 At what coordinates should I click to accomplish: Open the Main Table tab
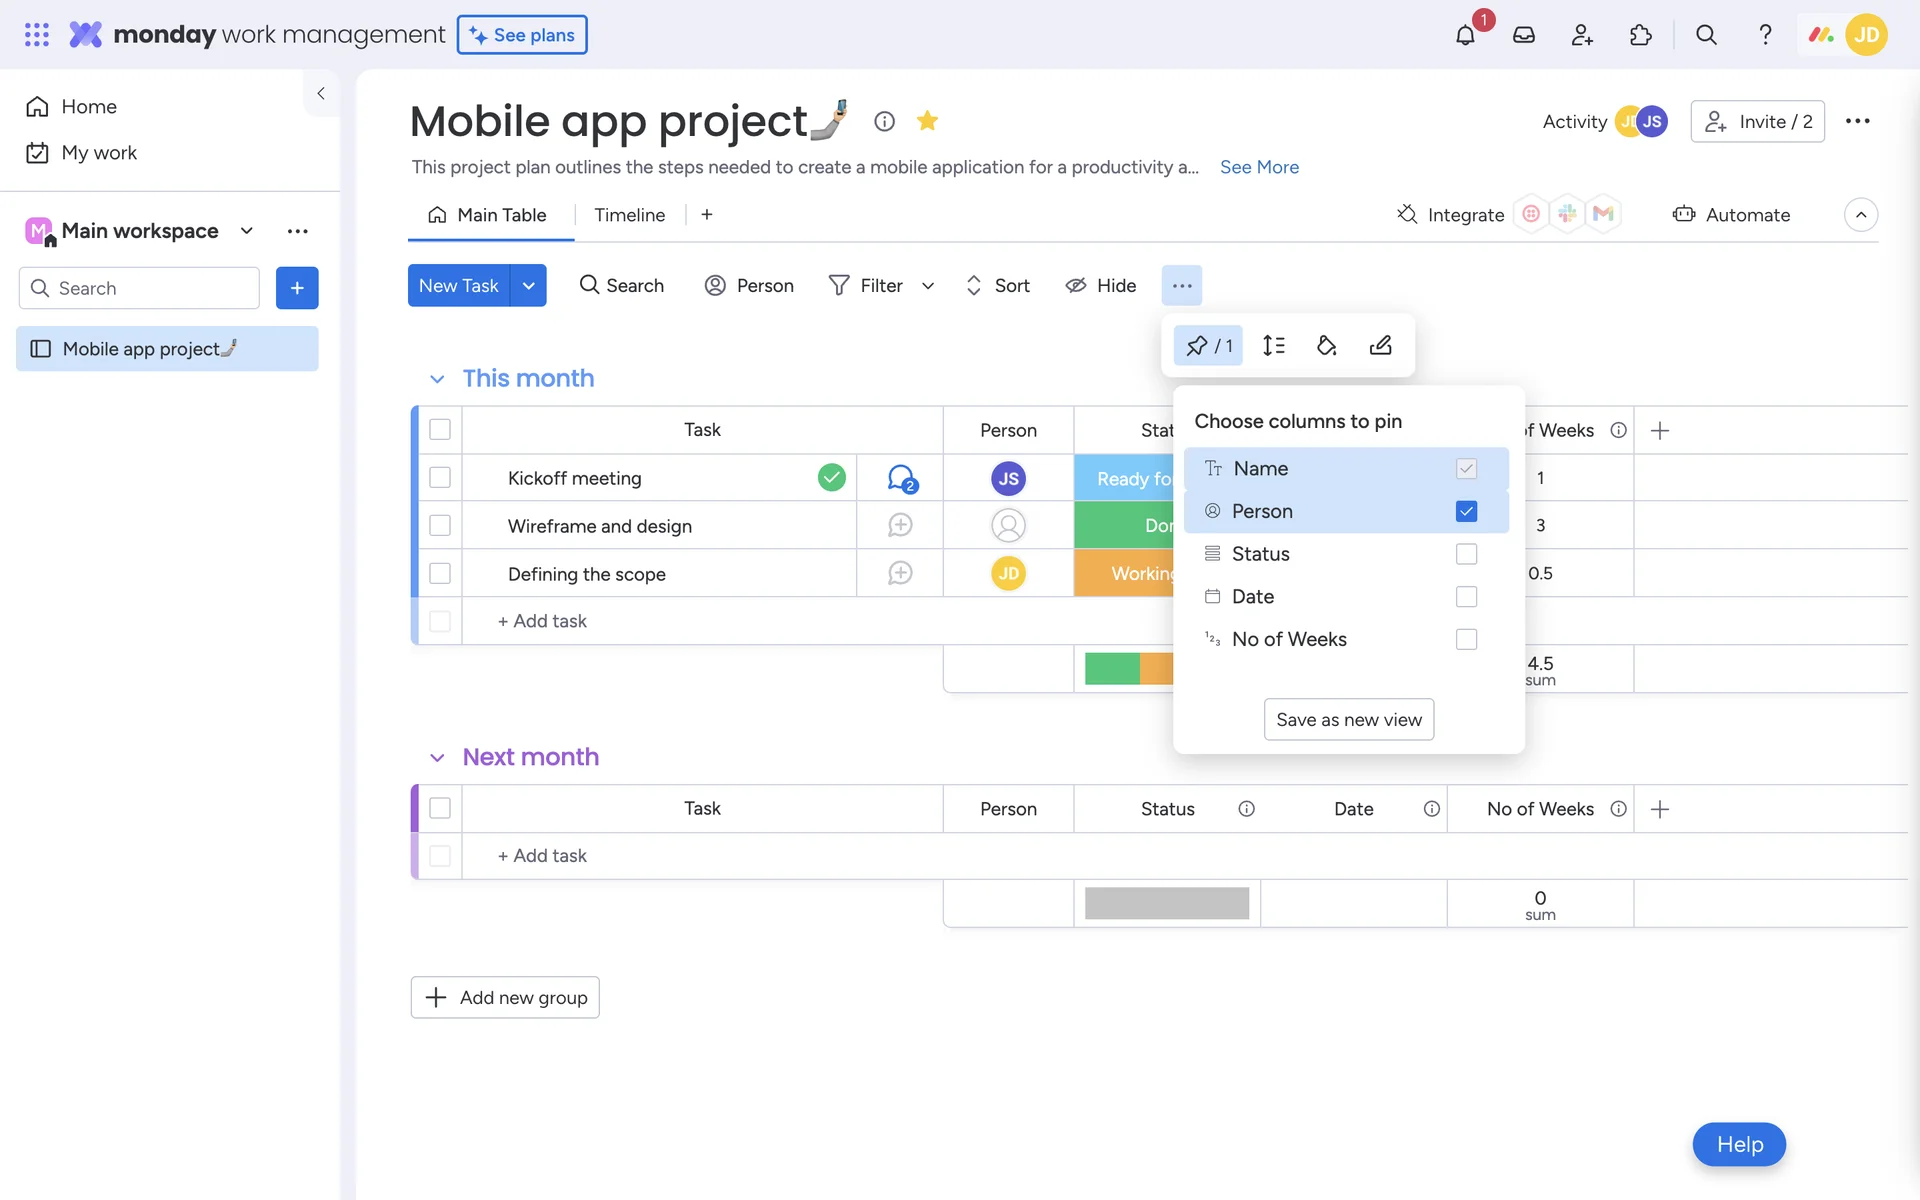pyautogui.click(x=489, y=215)
